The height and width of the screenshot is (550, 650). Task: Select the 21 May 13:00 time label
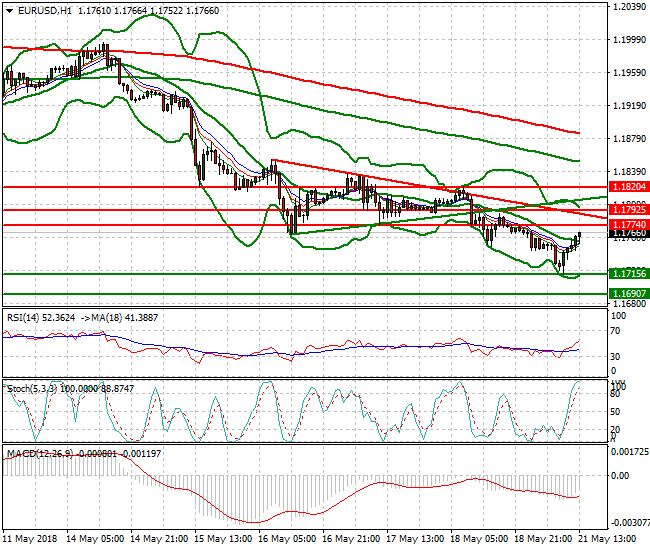click(607, 539)
